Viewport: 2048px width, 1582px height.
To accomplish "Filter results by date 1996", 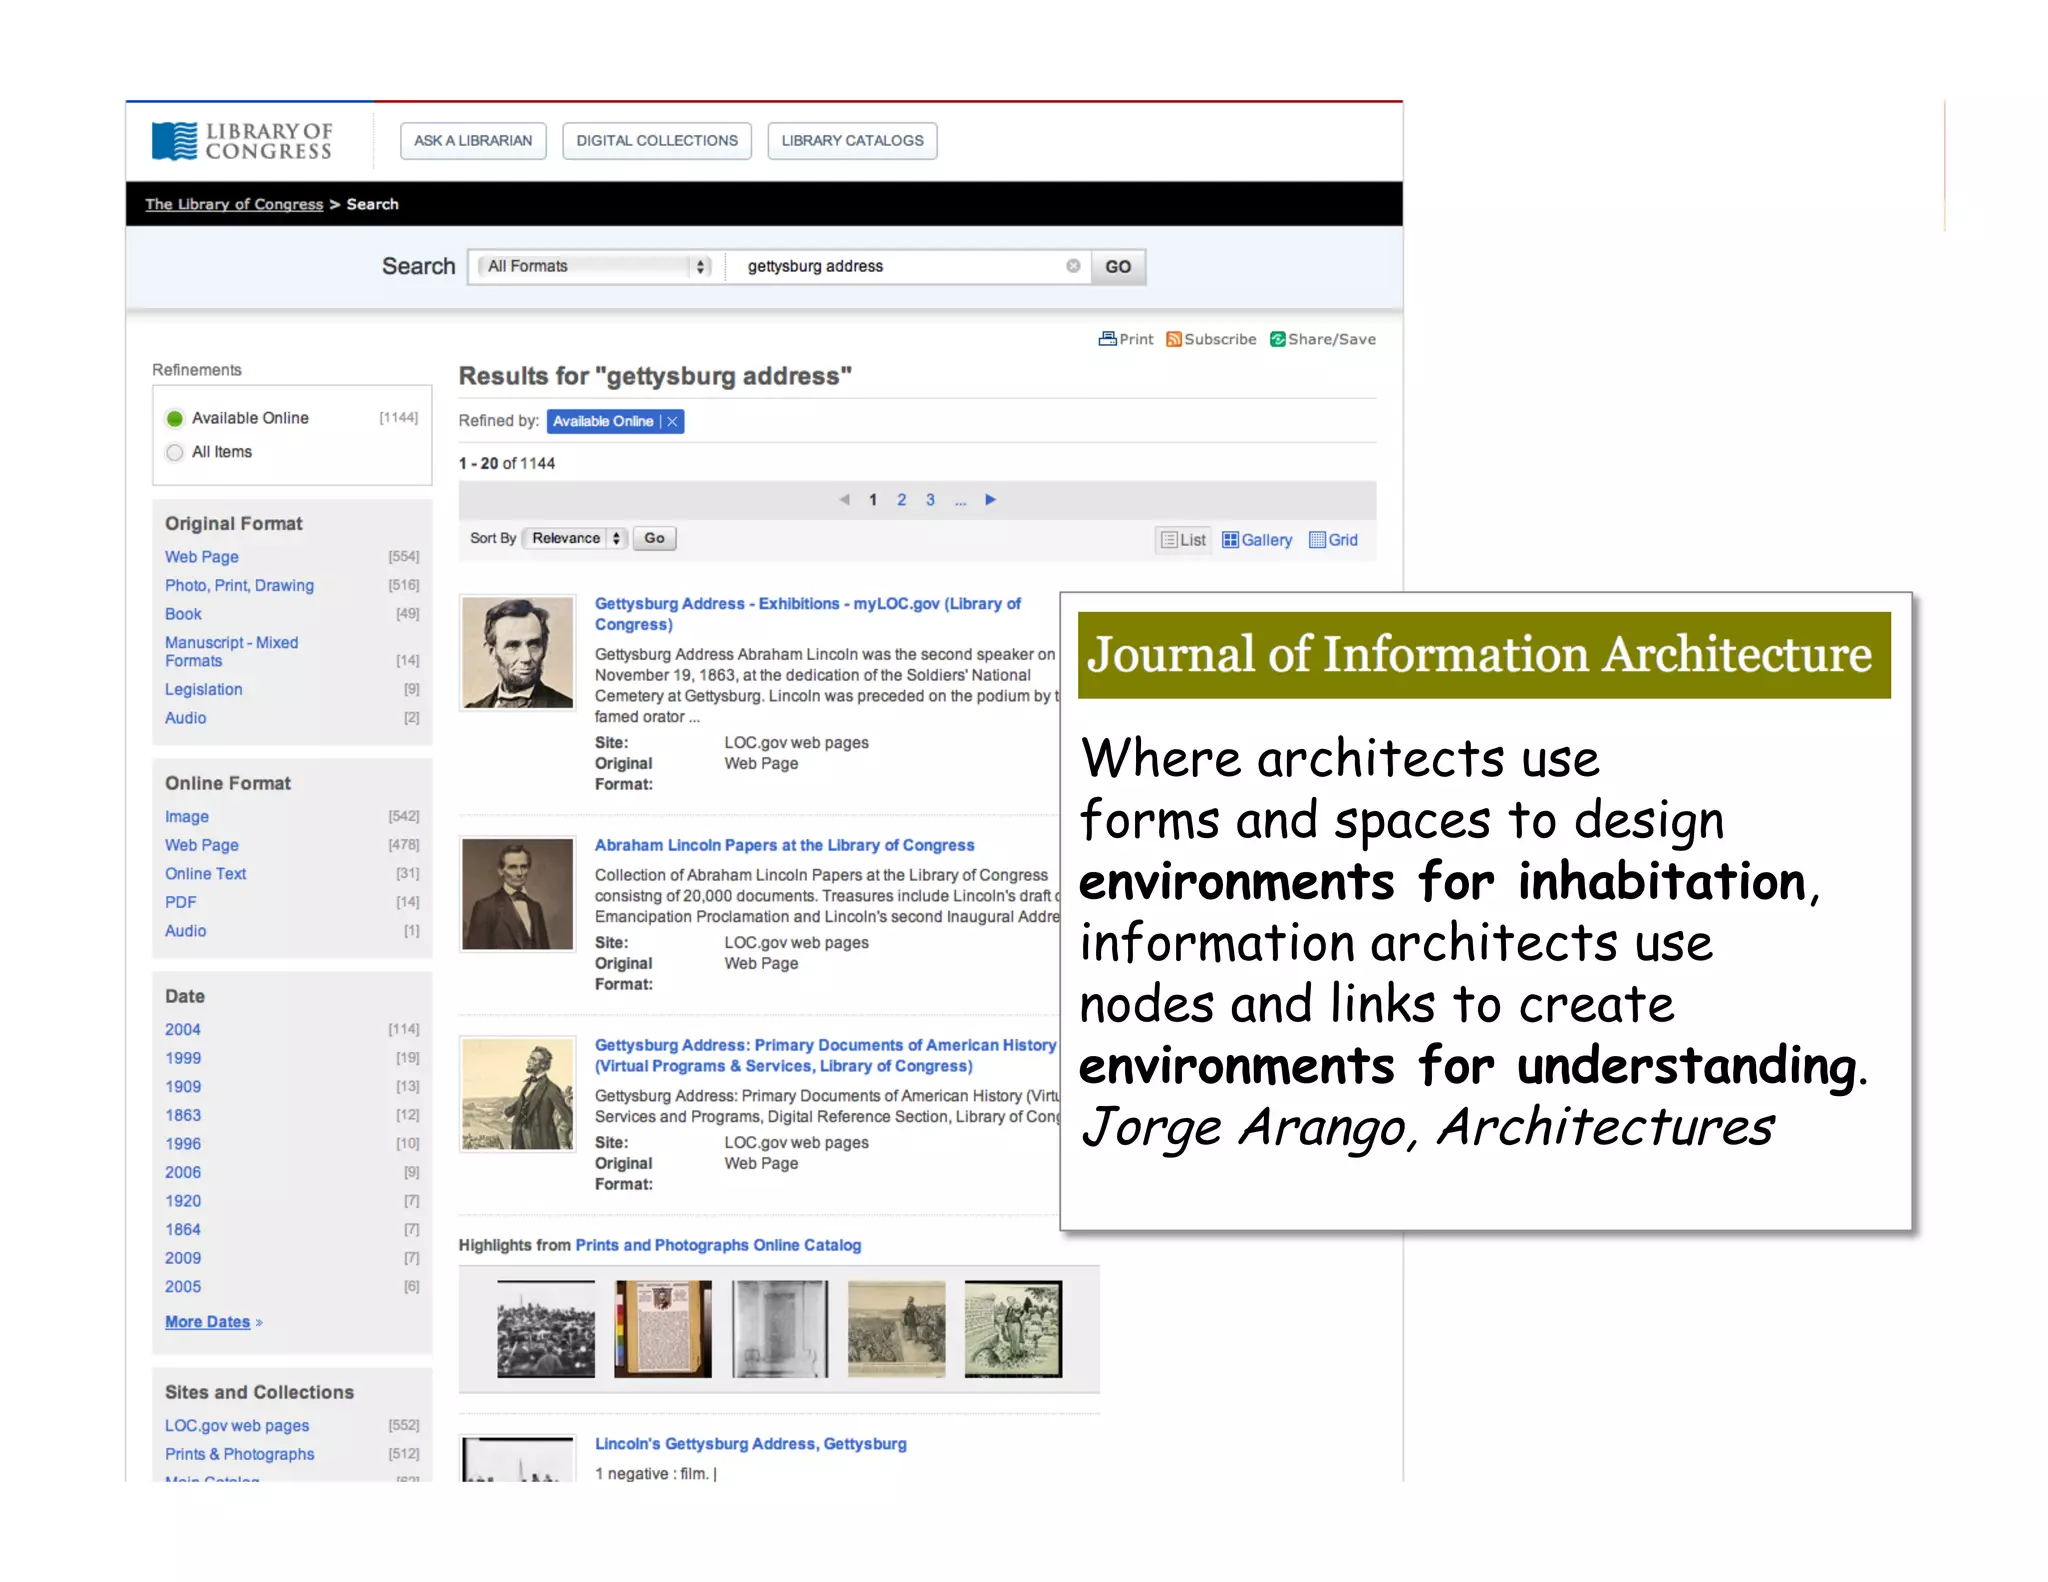I will pyautogui.click(x=182, y=1144).
